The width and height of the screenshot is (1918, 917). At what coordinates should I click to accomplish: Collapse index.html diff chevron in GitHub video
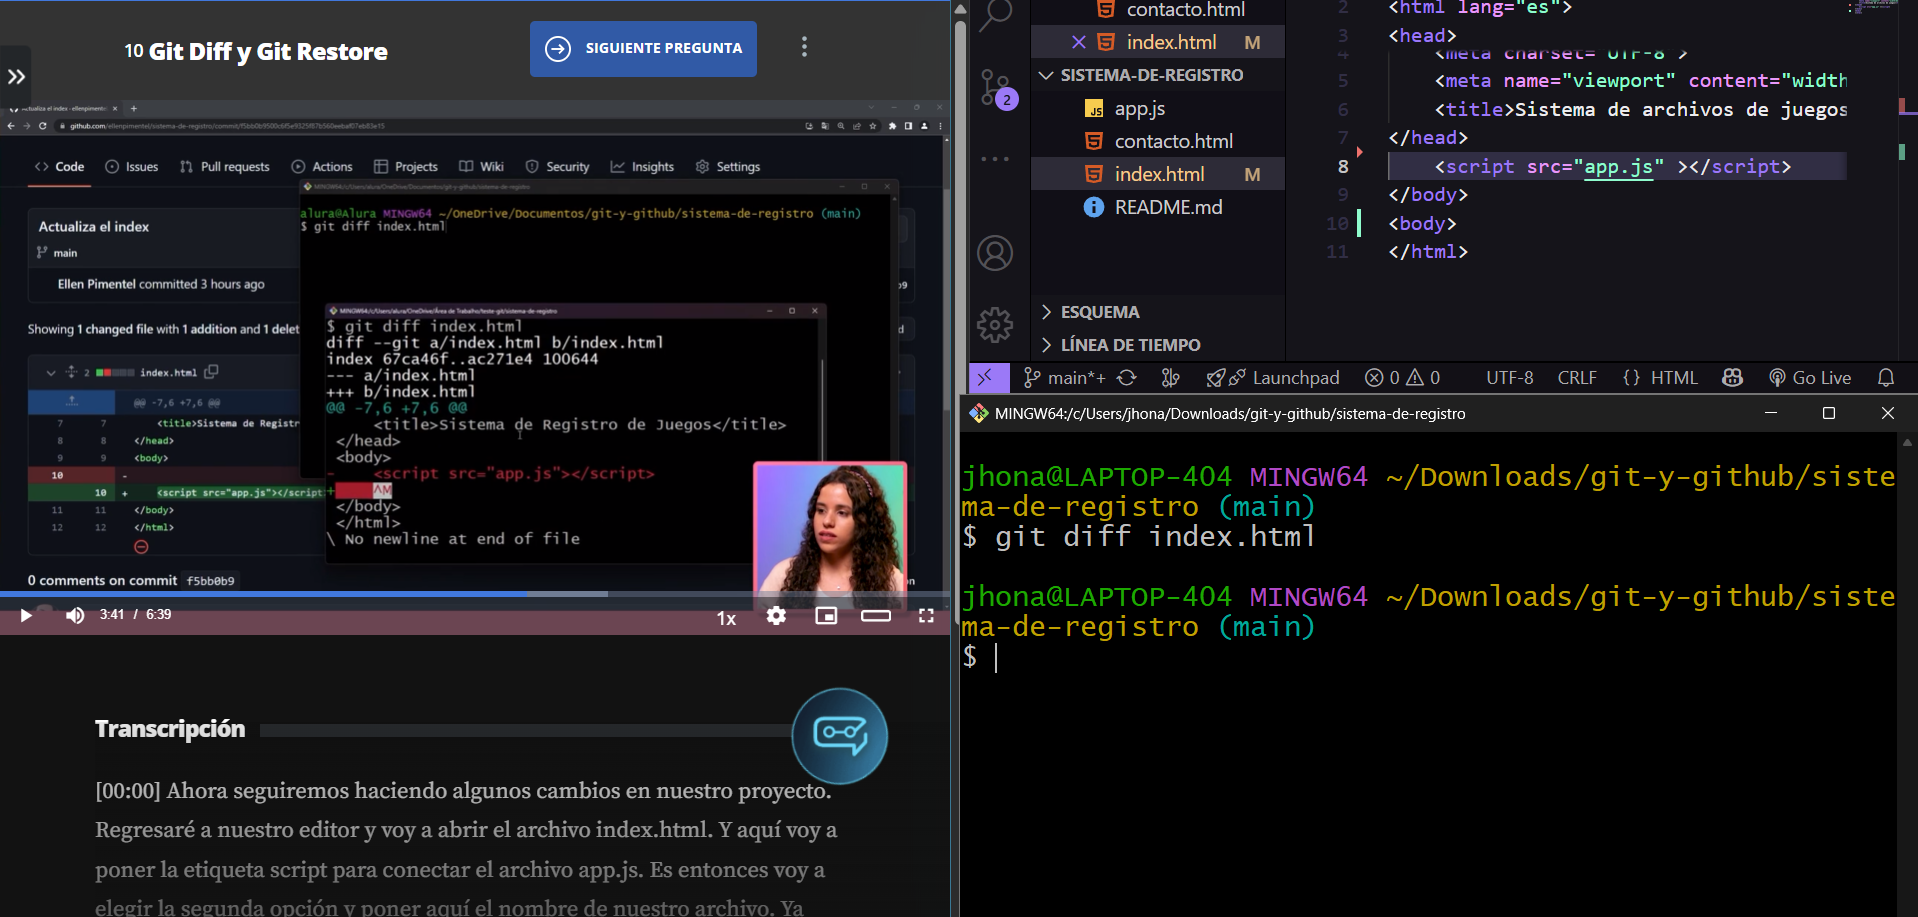pos(50,373)
